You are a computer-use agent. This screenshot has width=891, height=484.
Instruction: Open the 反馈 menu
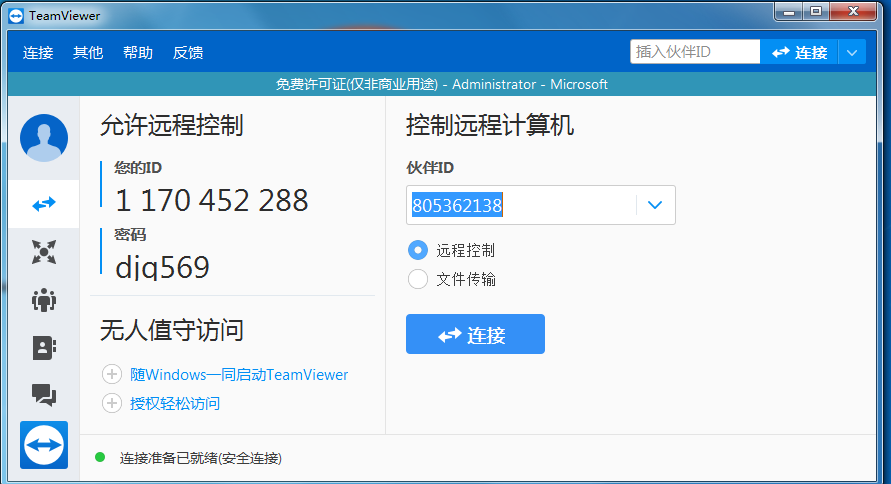pos(188,53)
